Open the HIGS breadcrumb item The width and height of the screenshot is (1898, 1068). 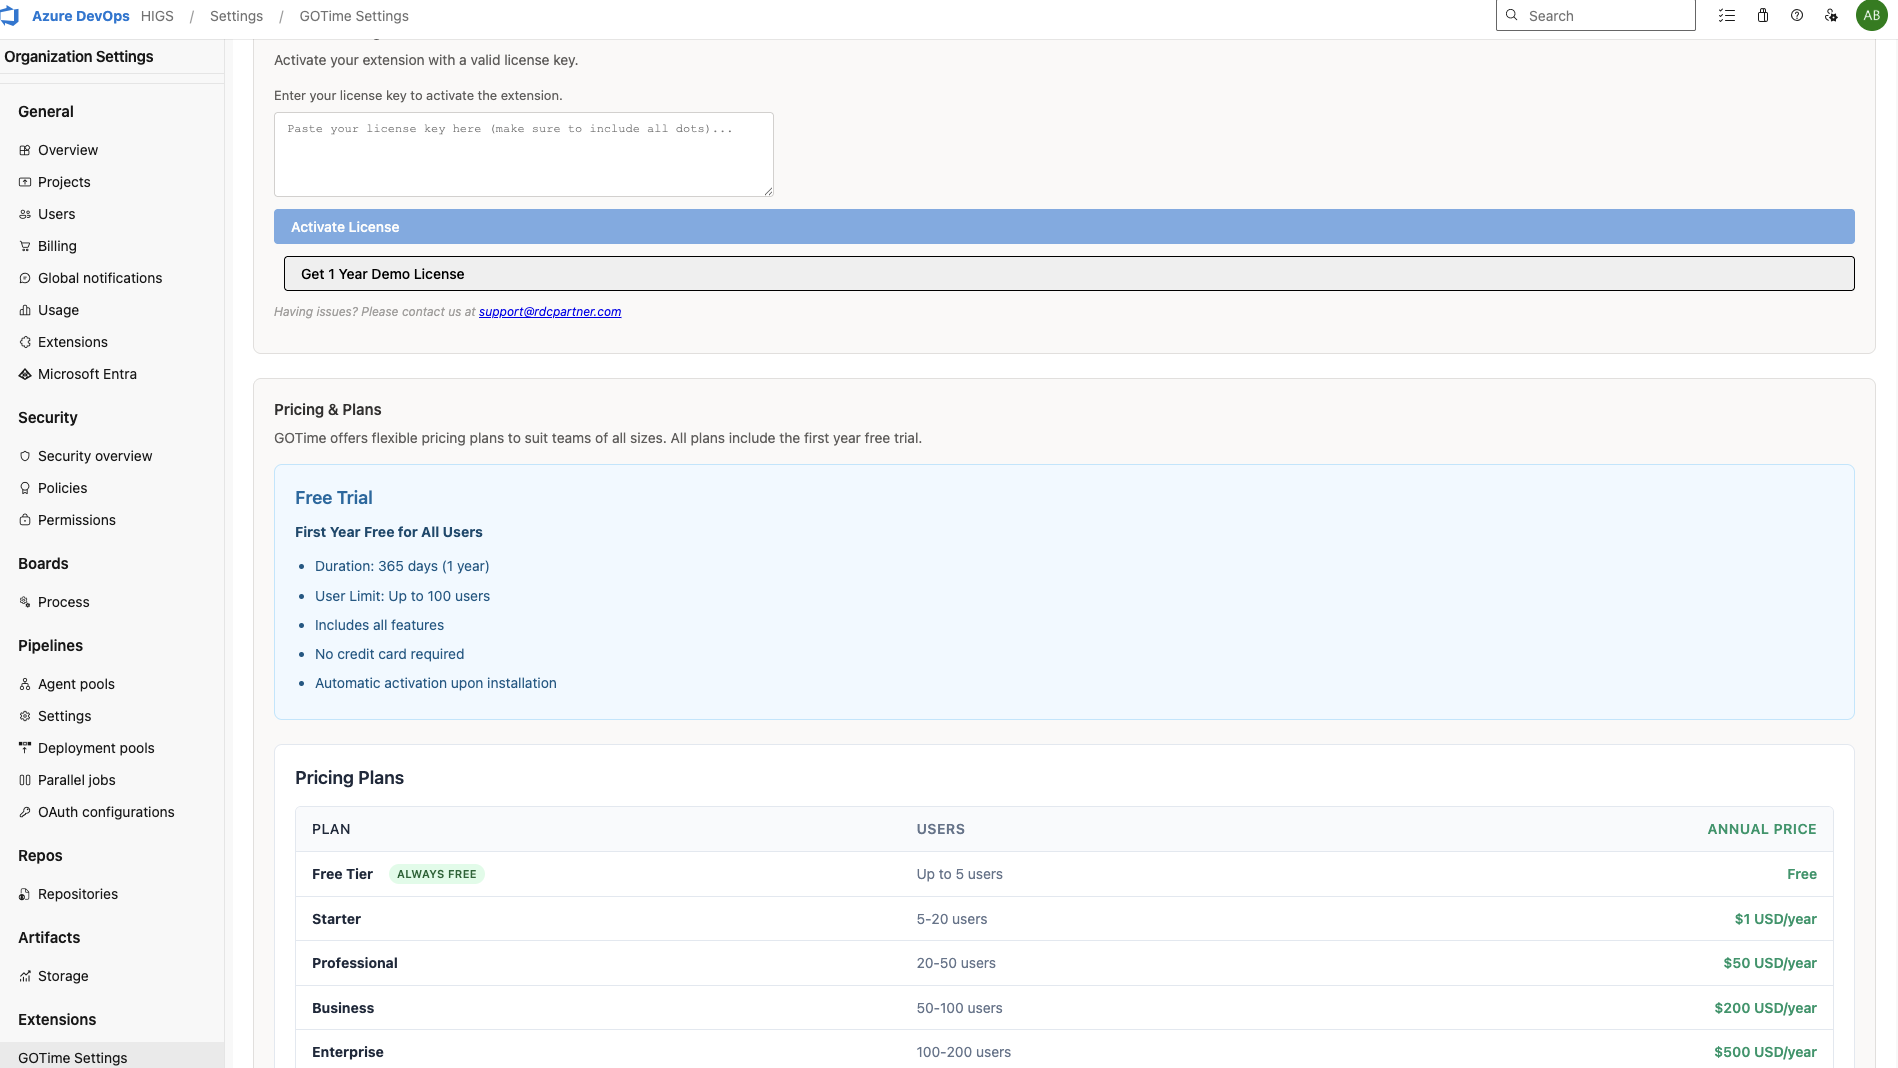pos(157,16)
